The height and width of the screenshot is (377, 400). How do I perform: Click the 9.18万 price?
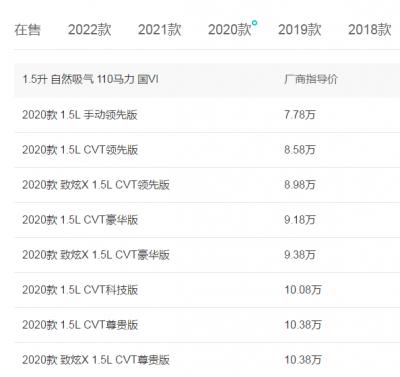300,220
